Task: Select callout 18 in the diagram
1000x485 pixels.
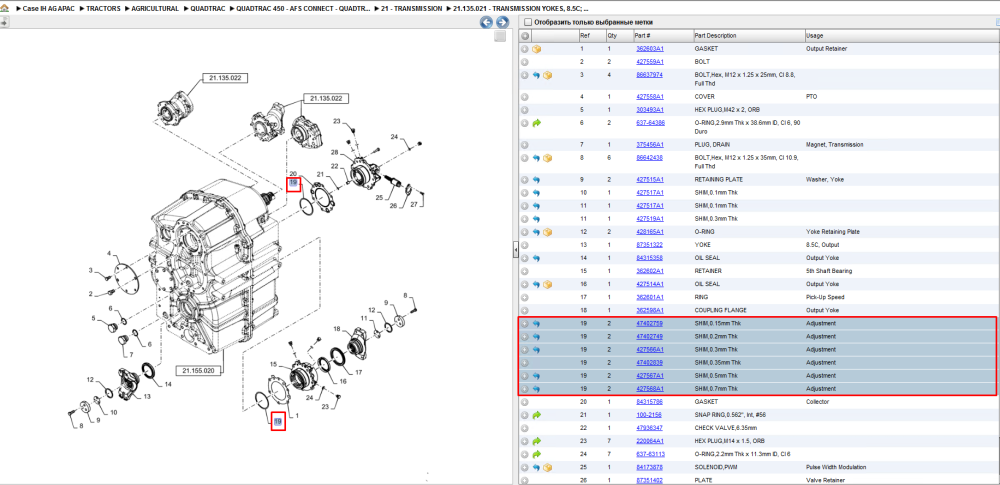Action: [x=337, y=329]
